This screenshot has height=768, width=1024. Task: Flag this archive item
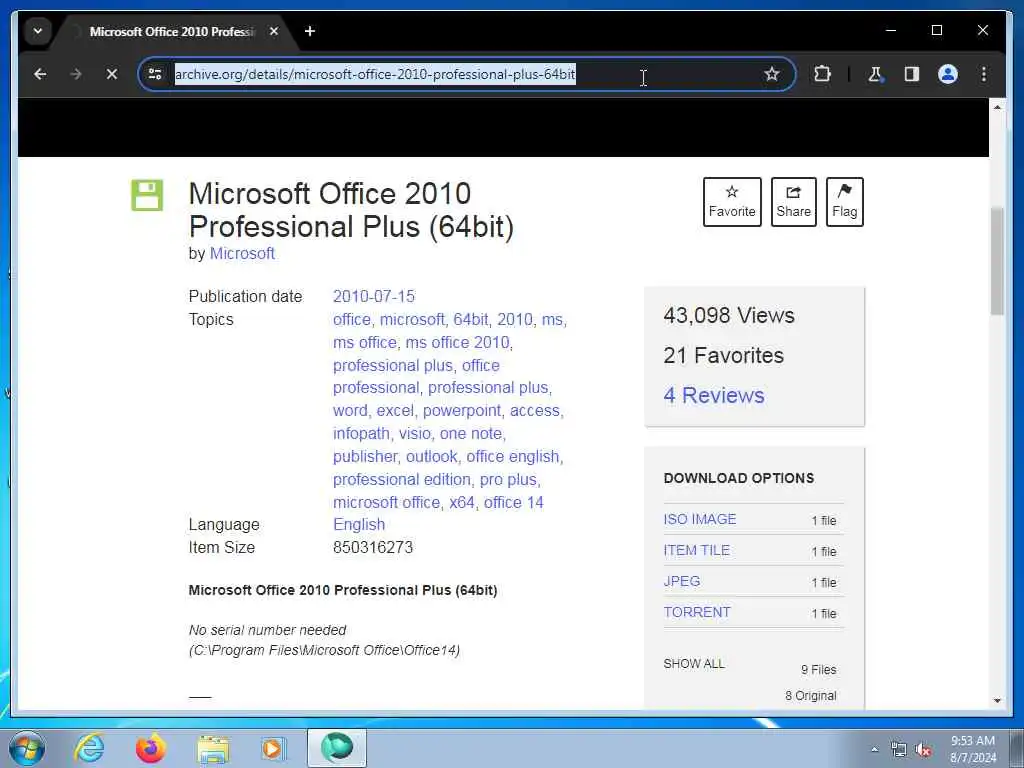844,202
